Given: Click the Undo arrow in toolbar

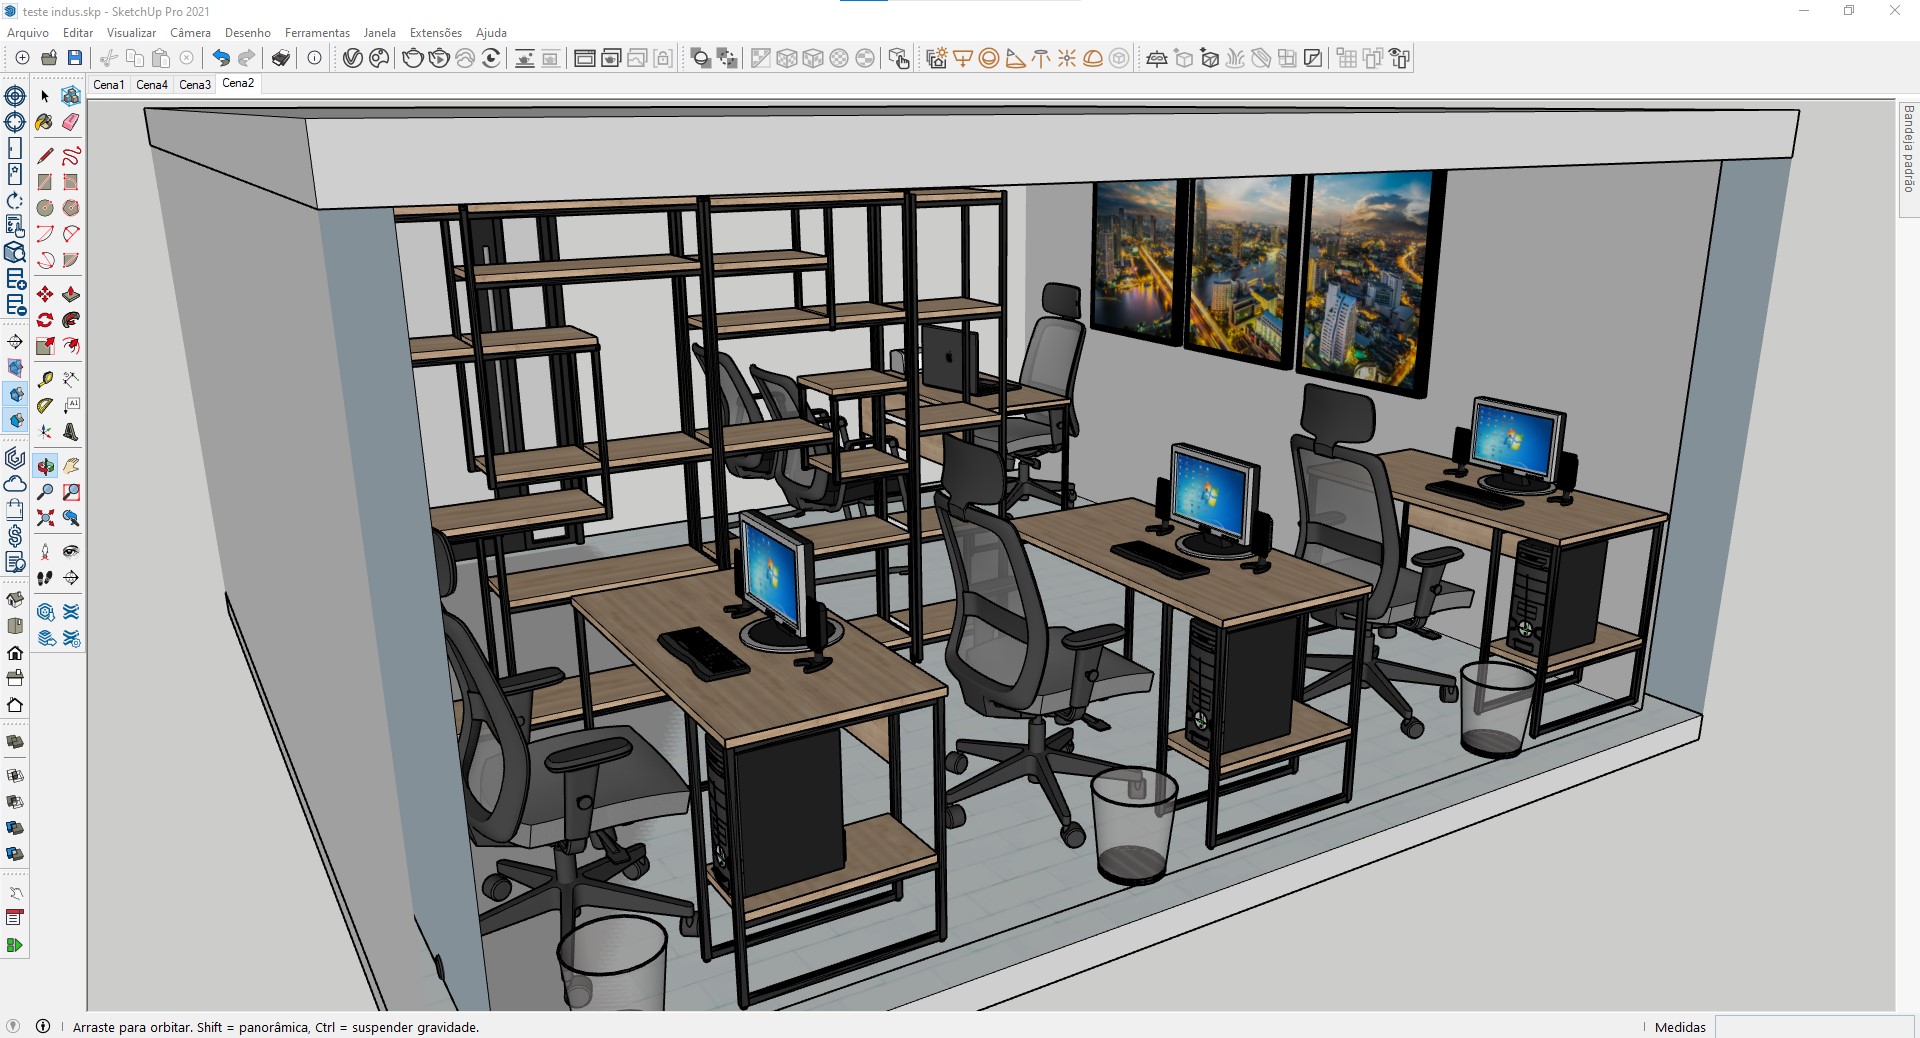Looking at the screenshot, I should (x=221, y=58).
